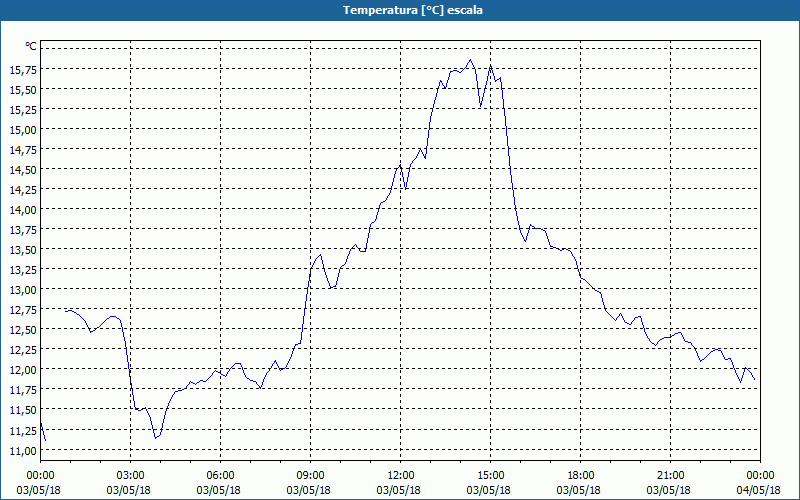The width and height of the screenshot is (800, 500).
Task: Pick the 03/05/18 date under 18:00
Action: tap(579, 490)
